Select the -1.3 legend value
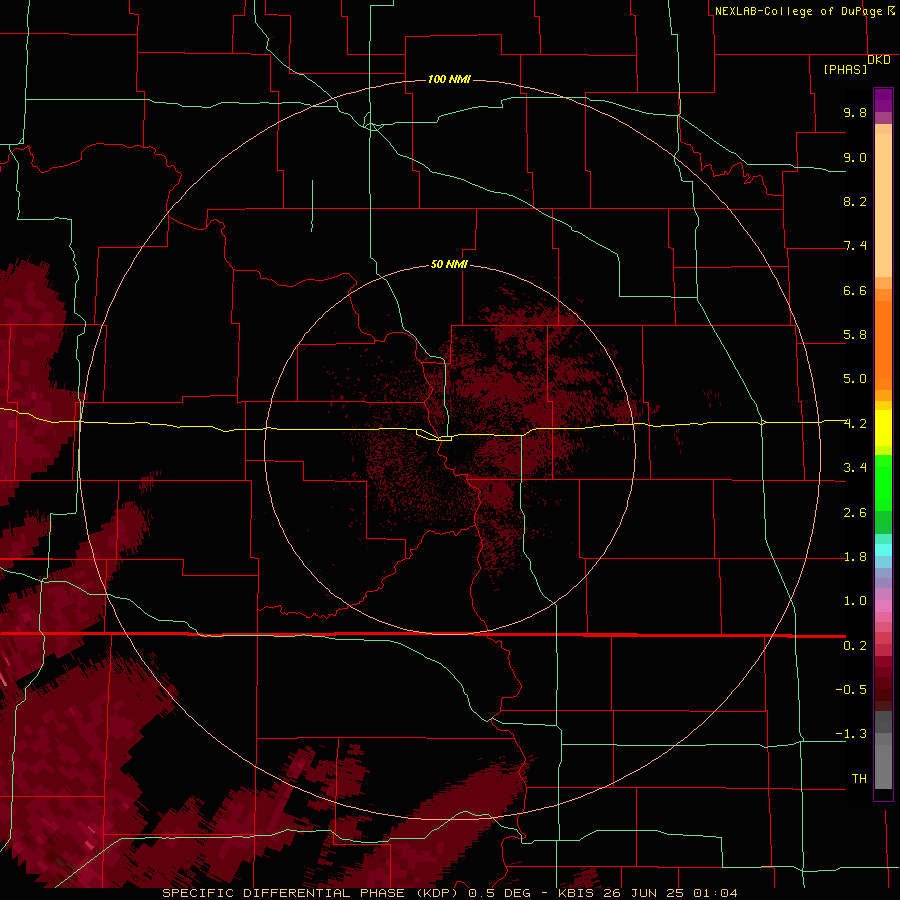This screenshot has height=900, width=900. [851, 734]
